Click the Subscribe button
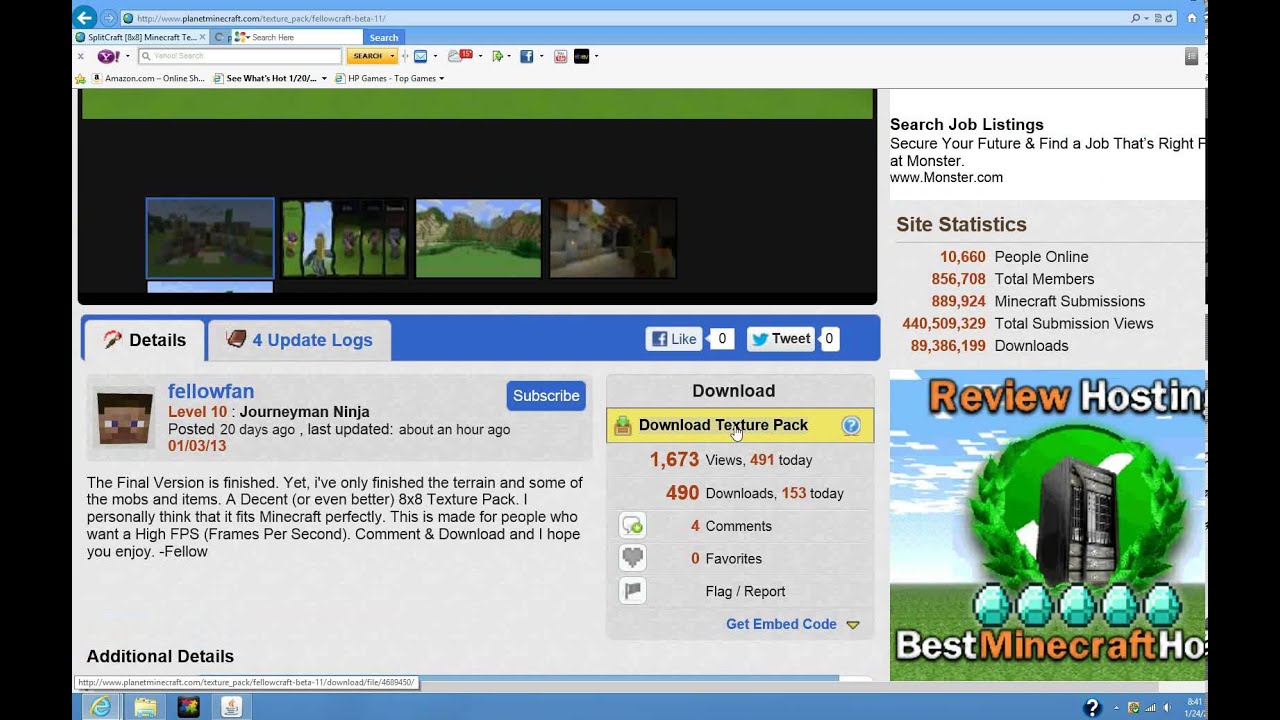The height and width of the screenshot is (720, 1280). [546, 396]
